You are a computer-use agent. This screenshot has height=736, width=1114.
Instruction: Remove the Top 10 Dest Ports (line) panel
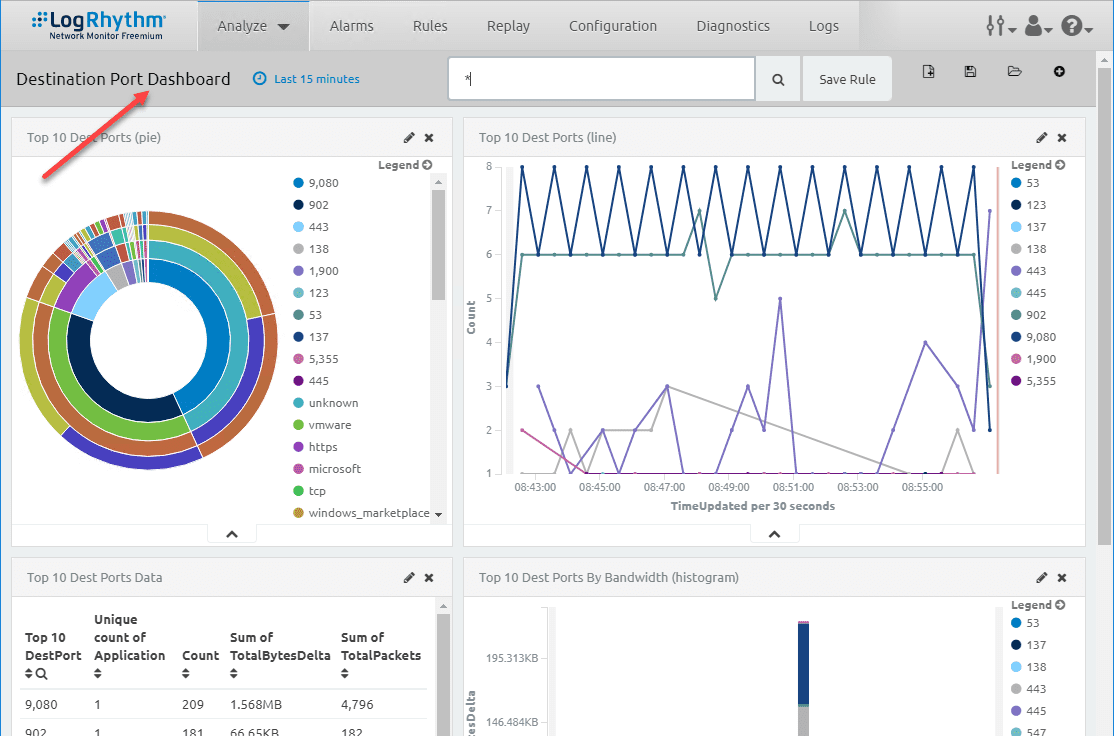tap(1062, 138)
